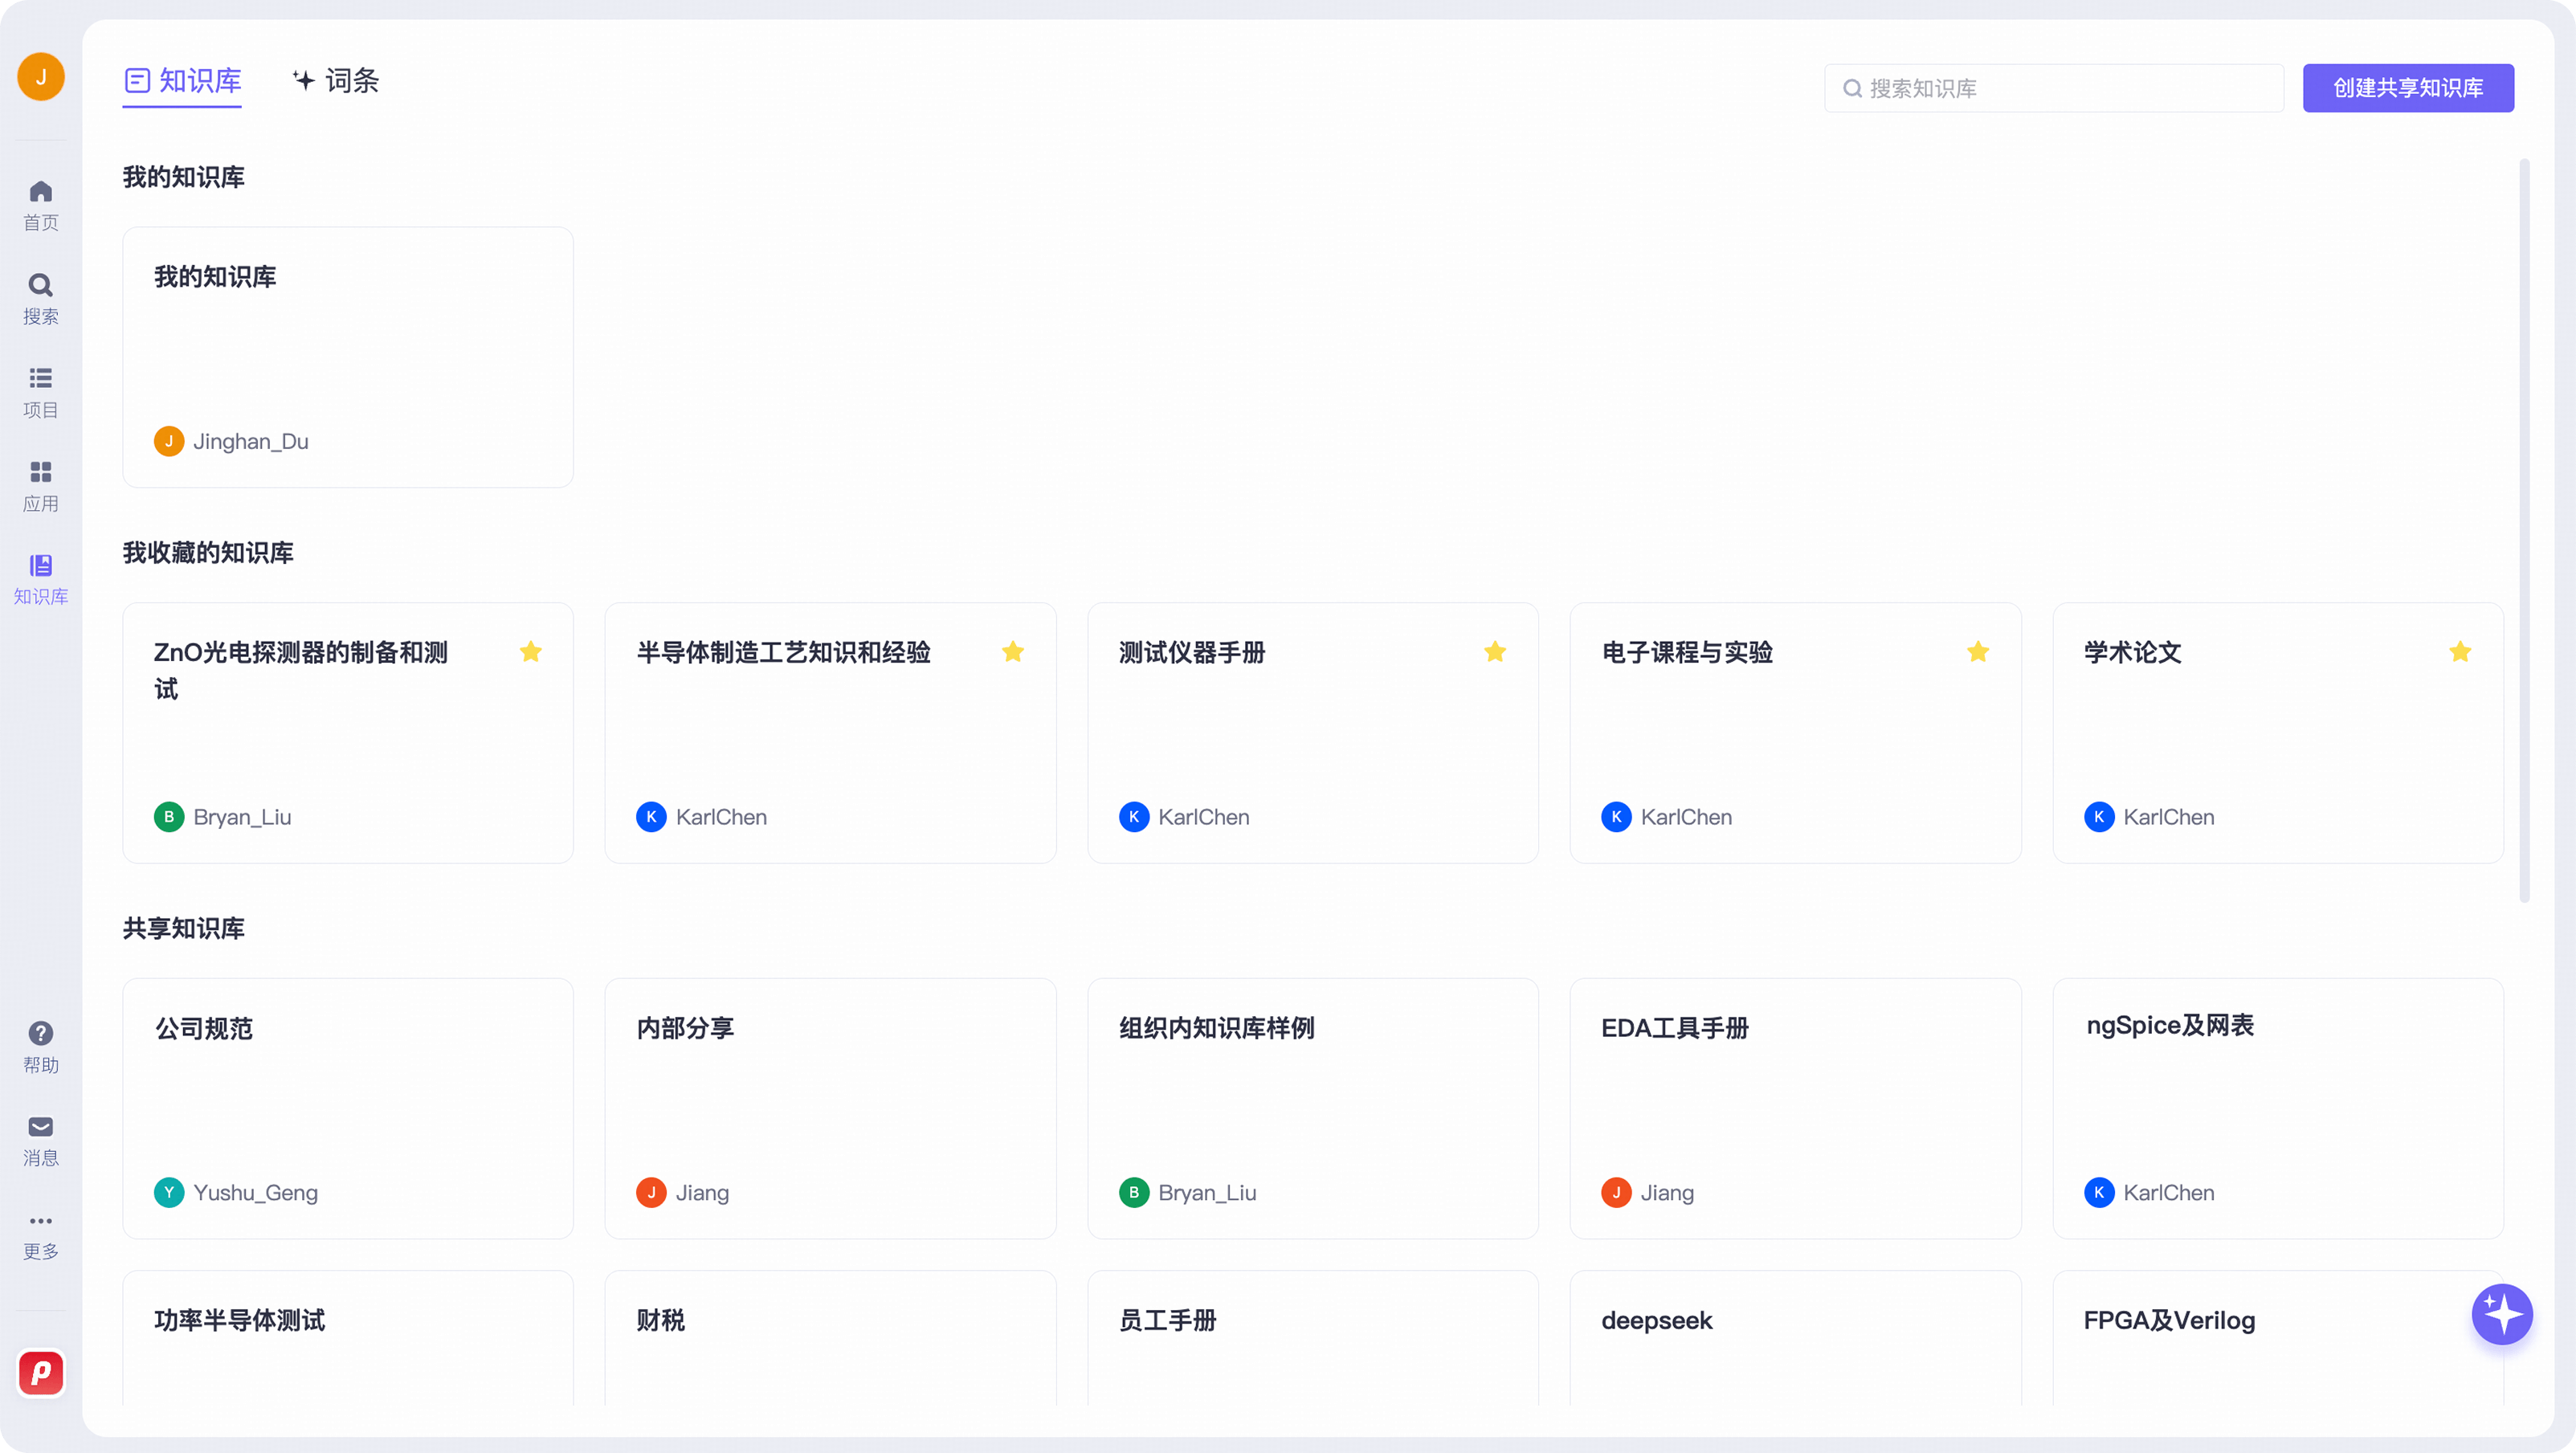Go to 首页 home in sidebar
Screen dimensions: 2576x1453
point(41,205)
